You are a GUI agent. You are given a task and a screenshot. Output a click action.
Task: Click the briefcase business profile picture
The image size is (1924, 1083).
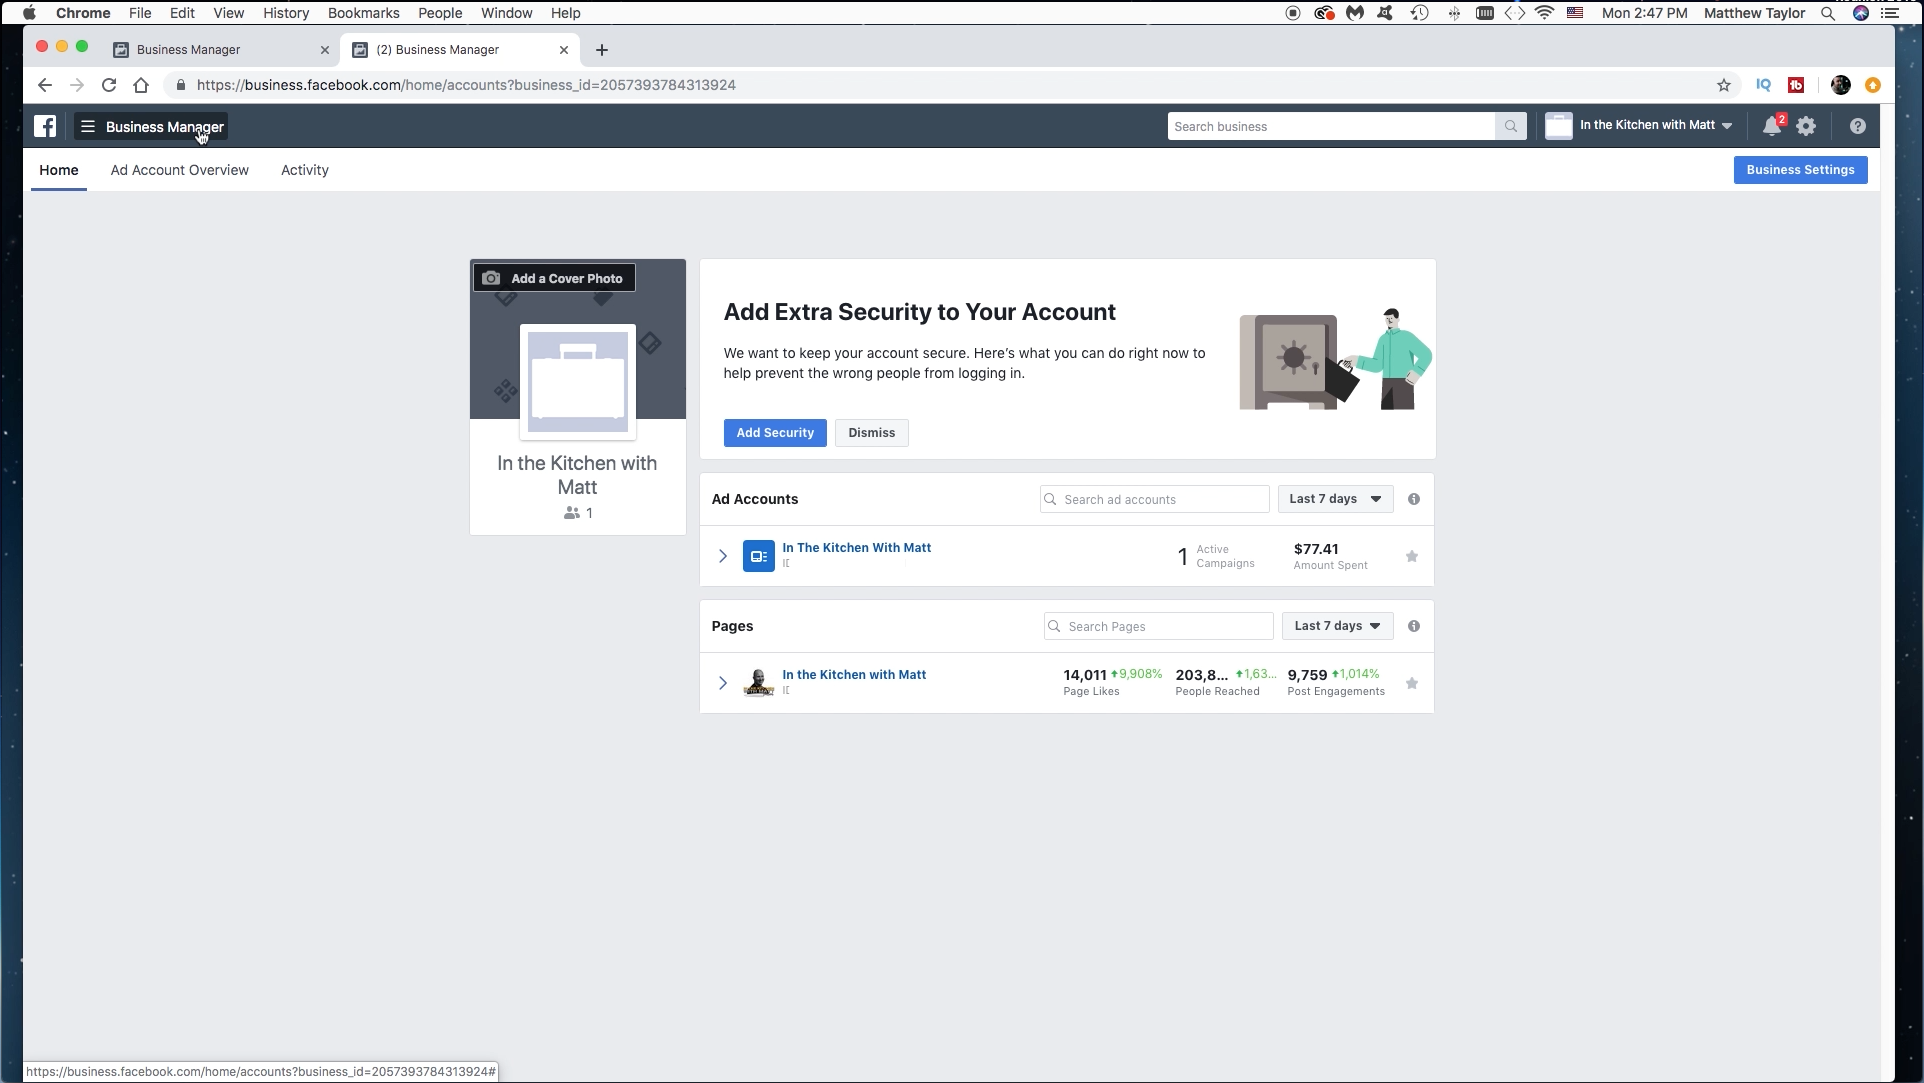click(x=578, y=382)
